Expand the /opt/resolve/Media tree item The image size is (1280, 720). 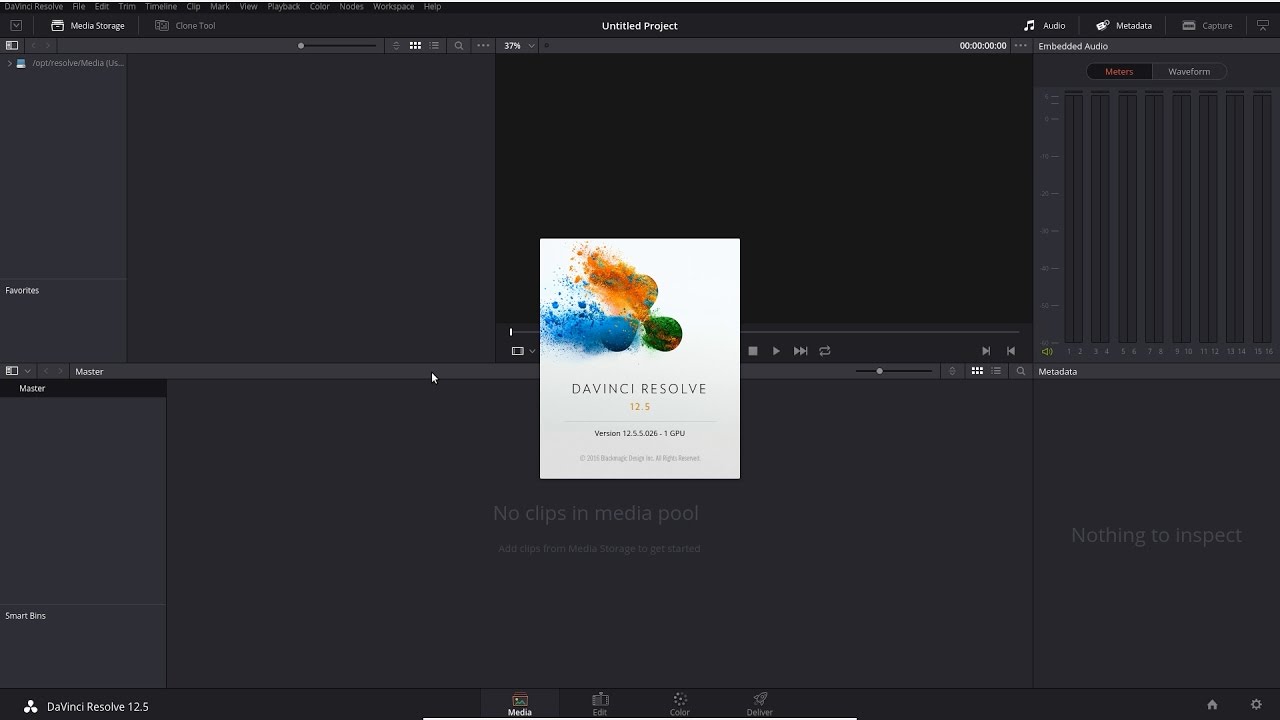click(x=10, y=63)
